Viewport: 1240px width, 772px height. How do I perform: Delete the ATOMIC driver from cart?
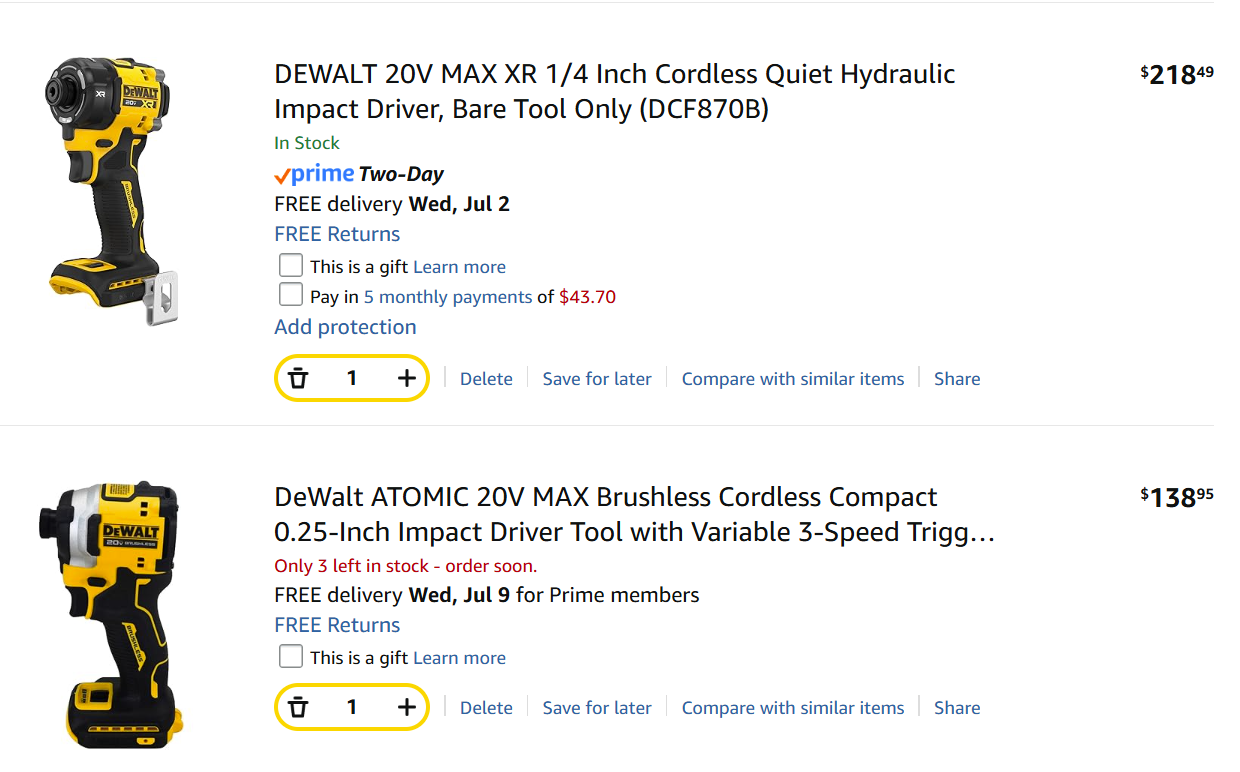486,708
